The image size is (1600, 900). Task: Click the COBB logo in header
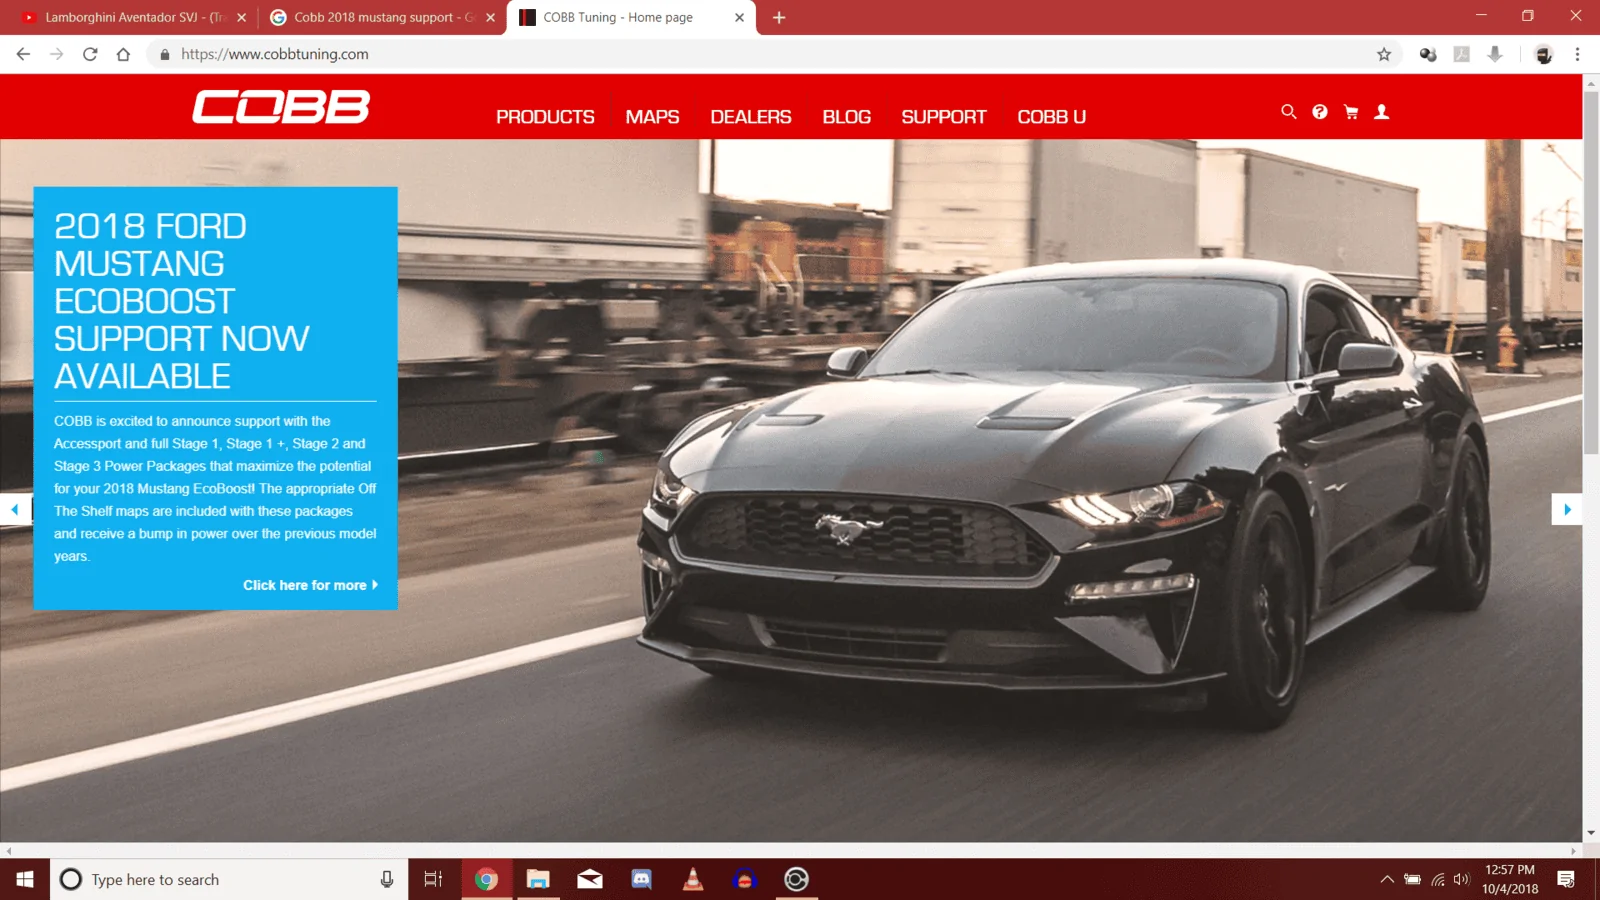pos(281,106)
